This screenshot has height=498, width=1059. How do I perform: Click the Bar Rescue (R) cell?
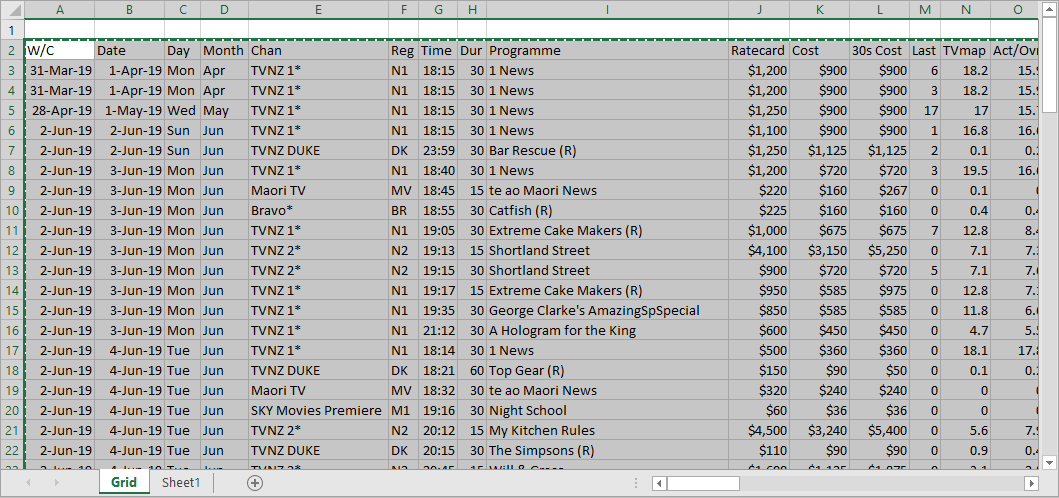pyautogui.click(x=607, y=150)
